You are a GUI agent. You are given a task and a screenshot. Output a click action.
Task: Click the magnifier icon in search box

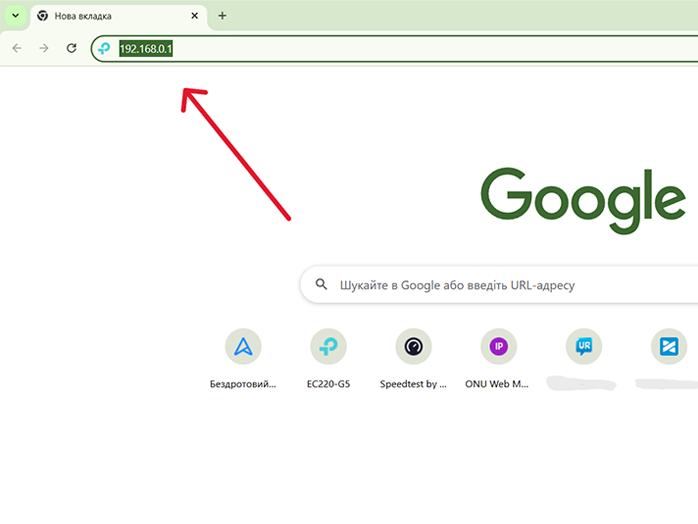[321, 284]
